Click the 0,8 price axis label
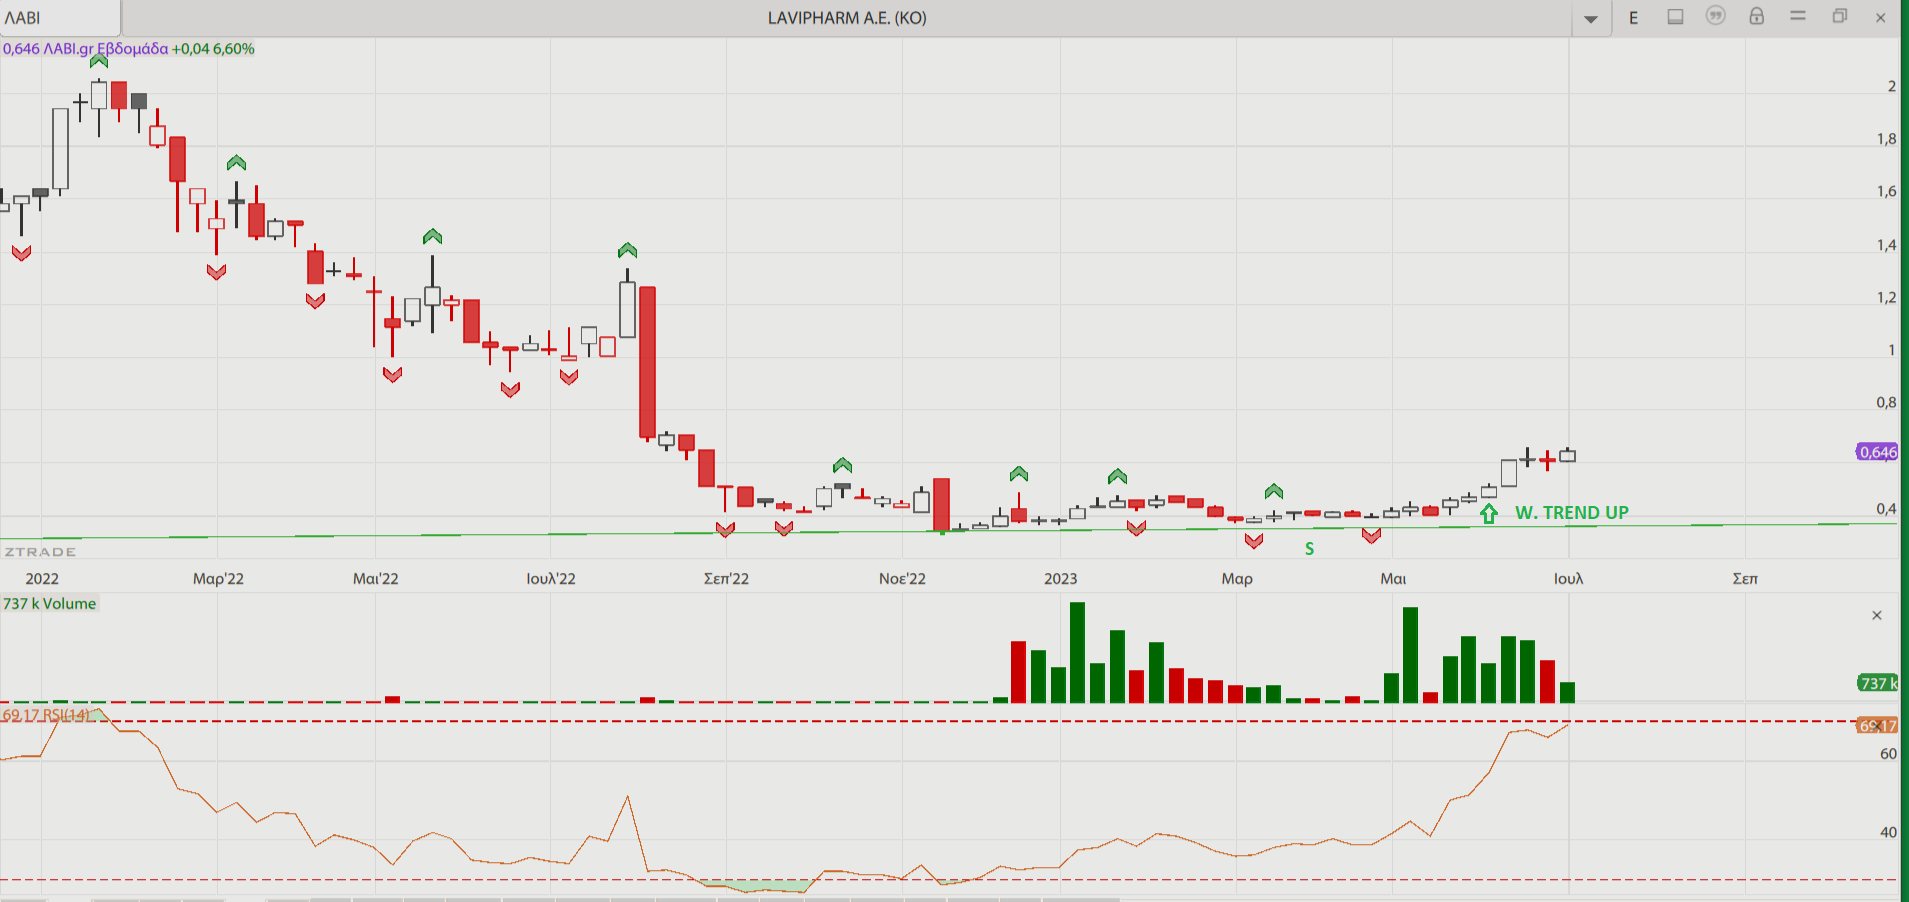The image size is (1909, 902). click(1886, 402)
